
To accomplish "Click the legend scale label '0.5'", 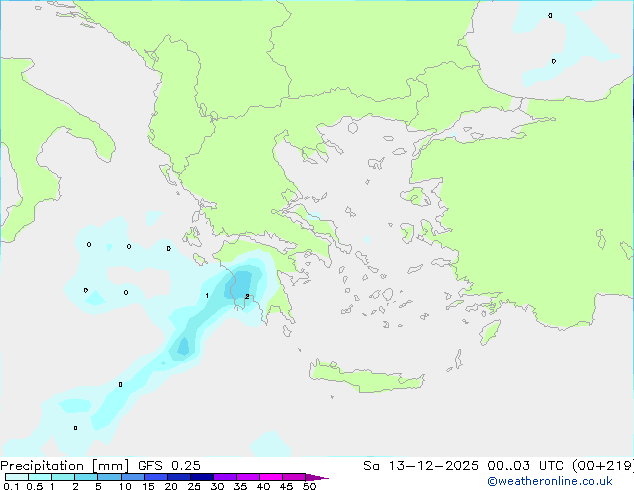I will point(35,486).
